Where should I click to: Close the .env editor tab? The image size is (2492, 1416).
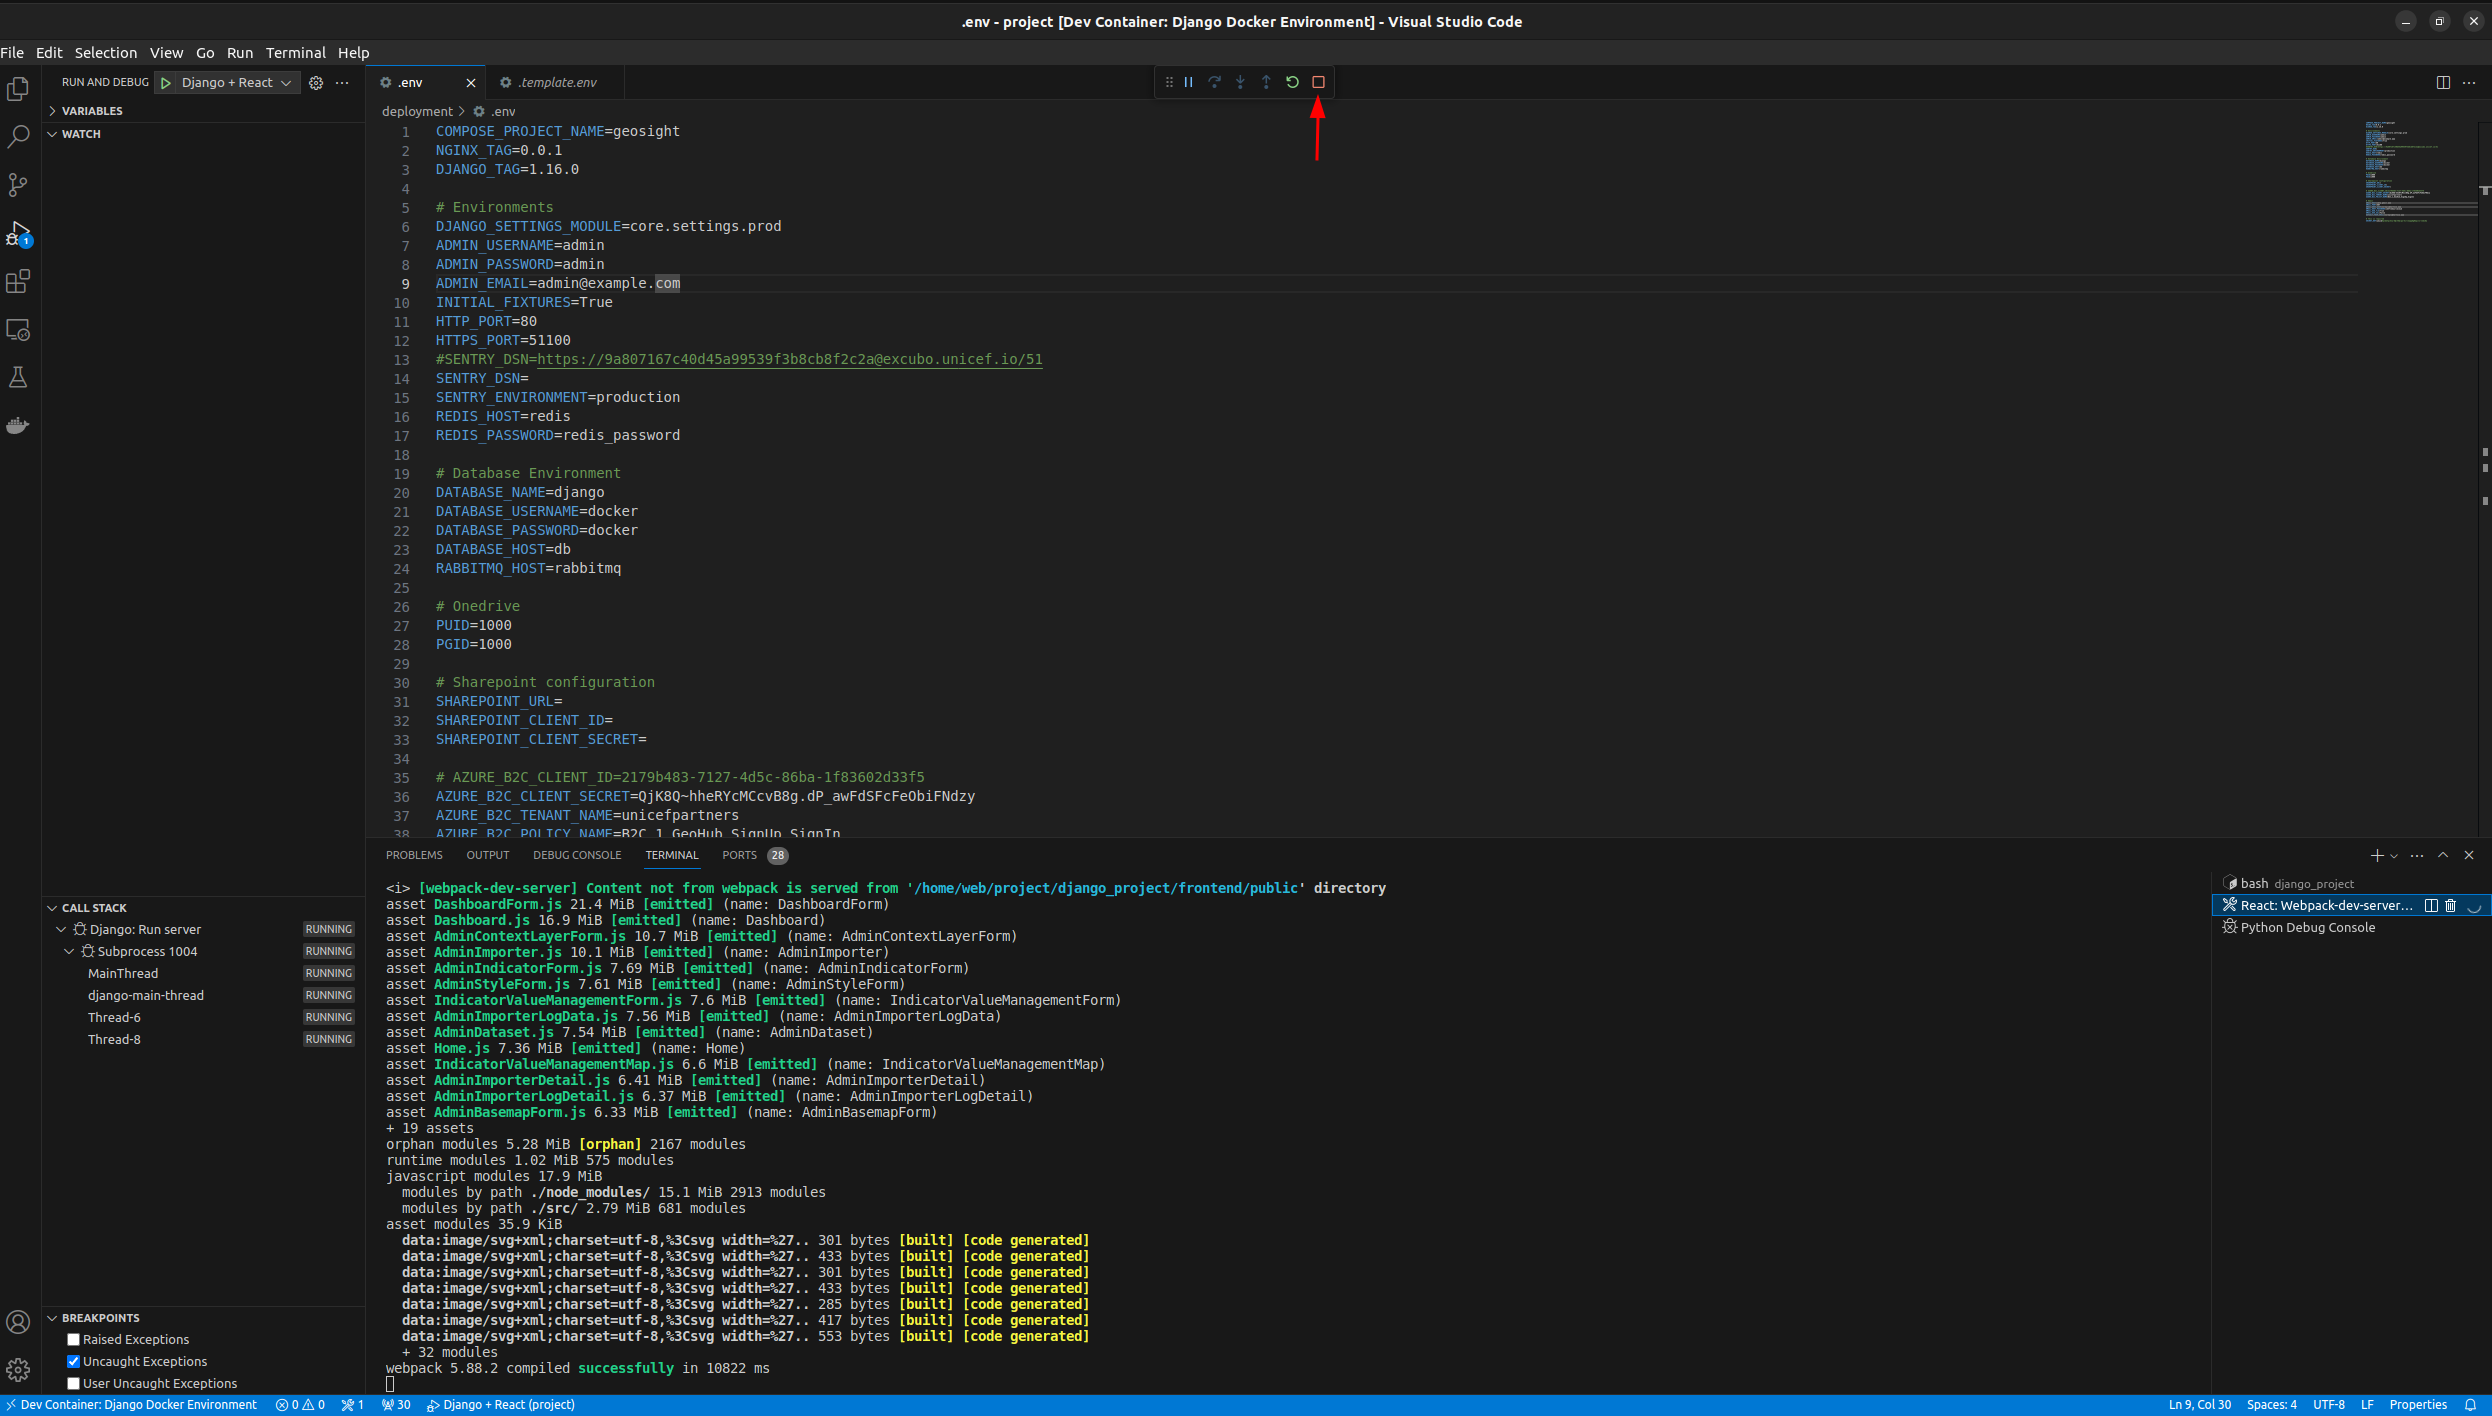click(x=471, y=83)
